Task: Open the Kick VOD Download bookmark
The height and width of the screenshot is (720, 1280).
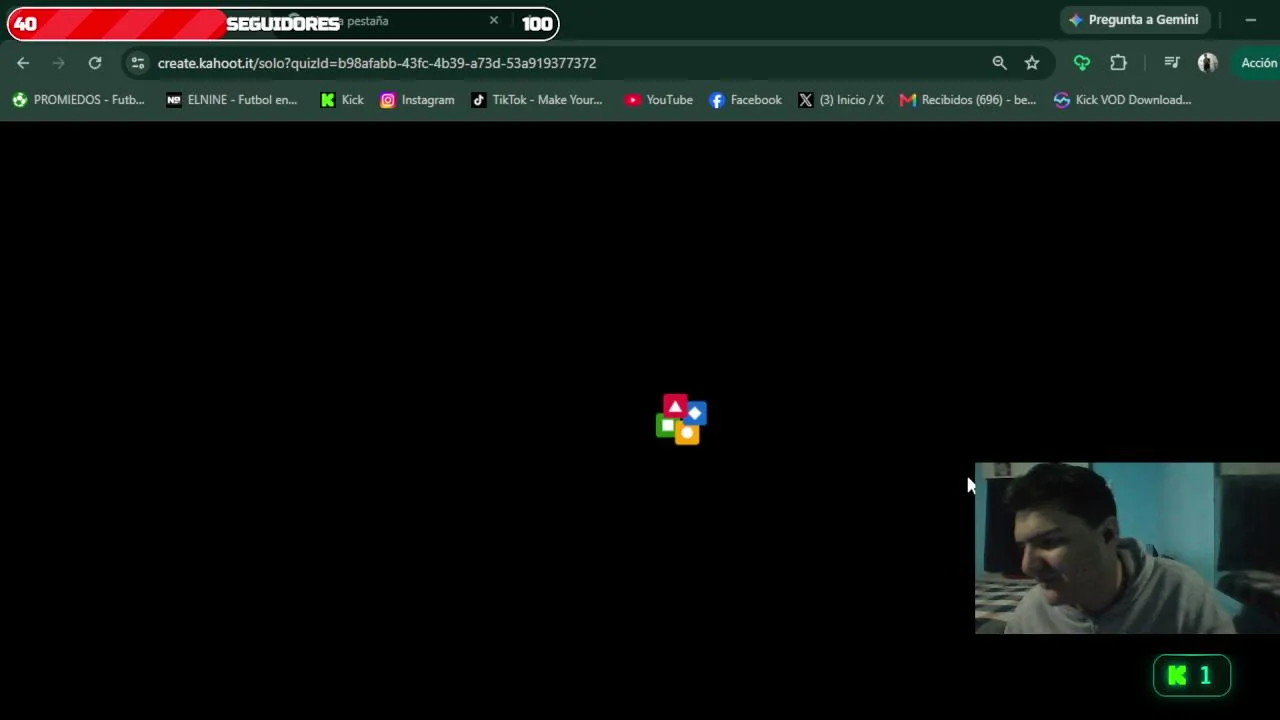Action: 1123,100
